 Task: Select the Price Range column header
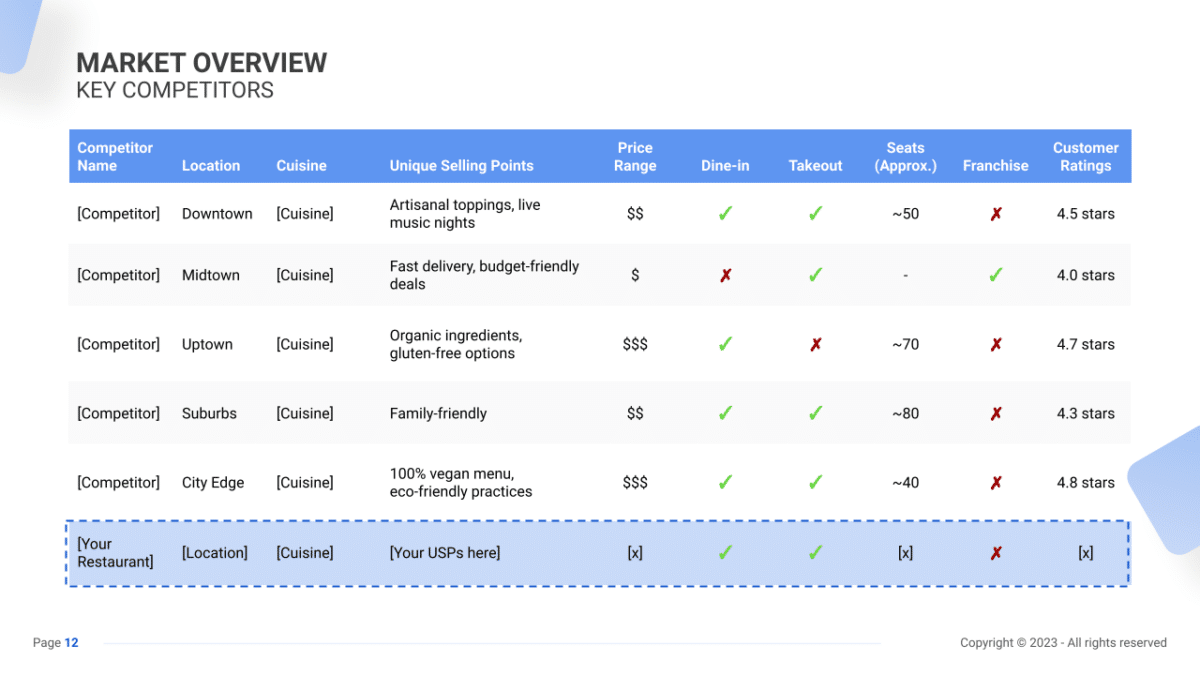634,156
